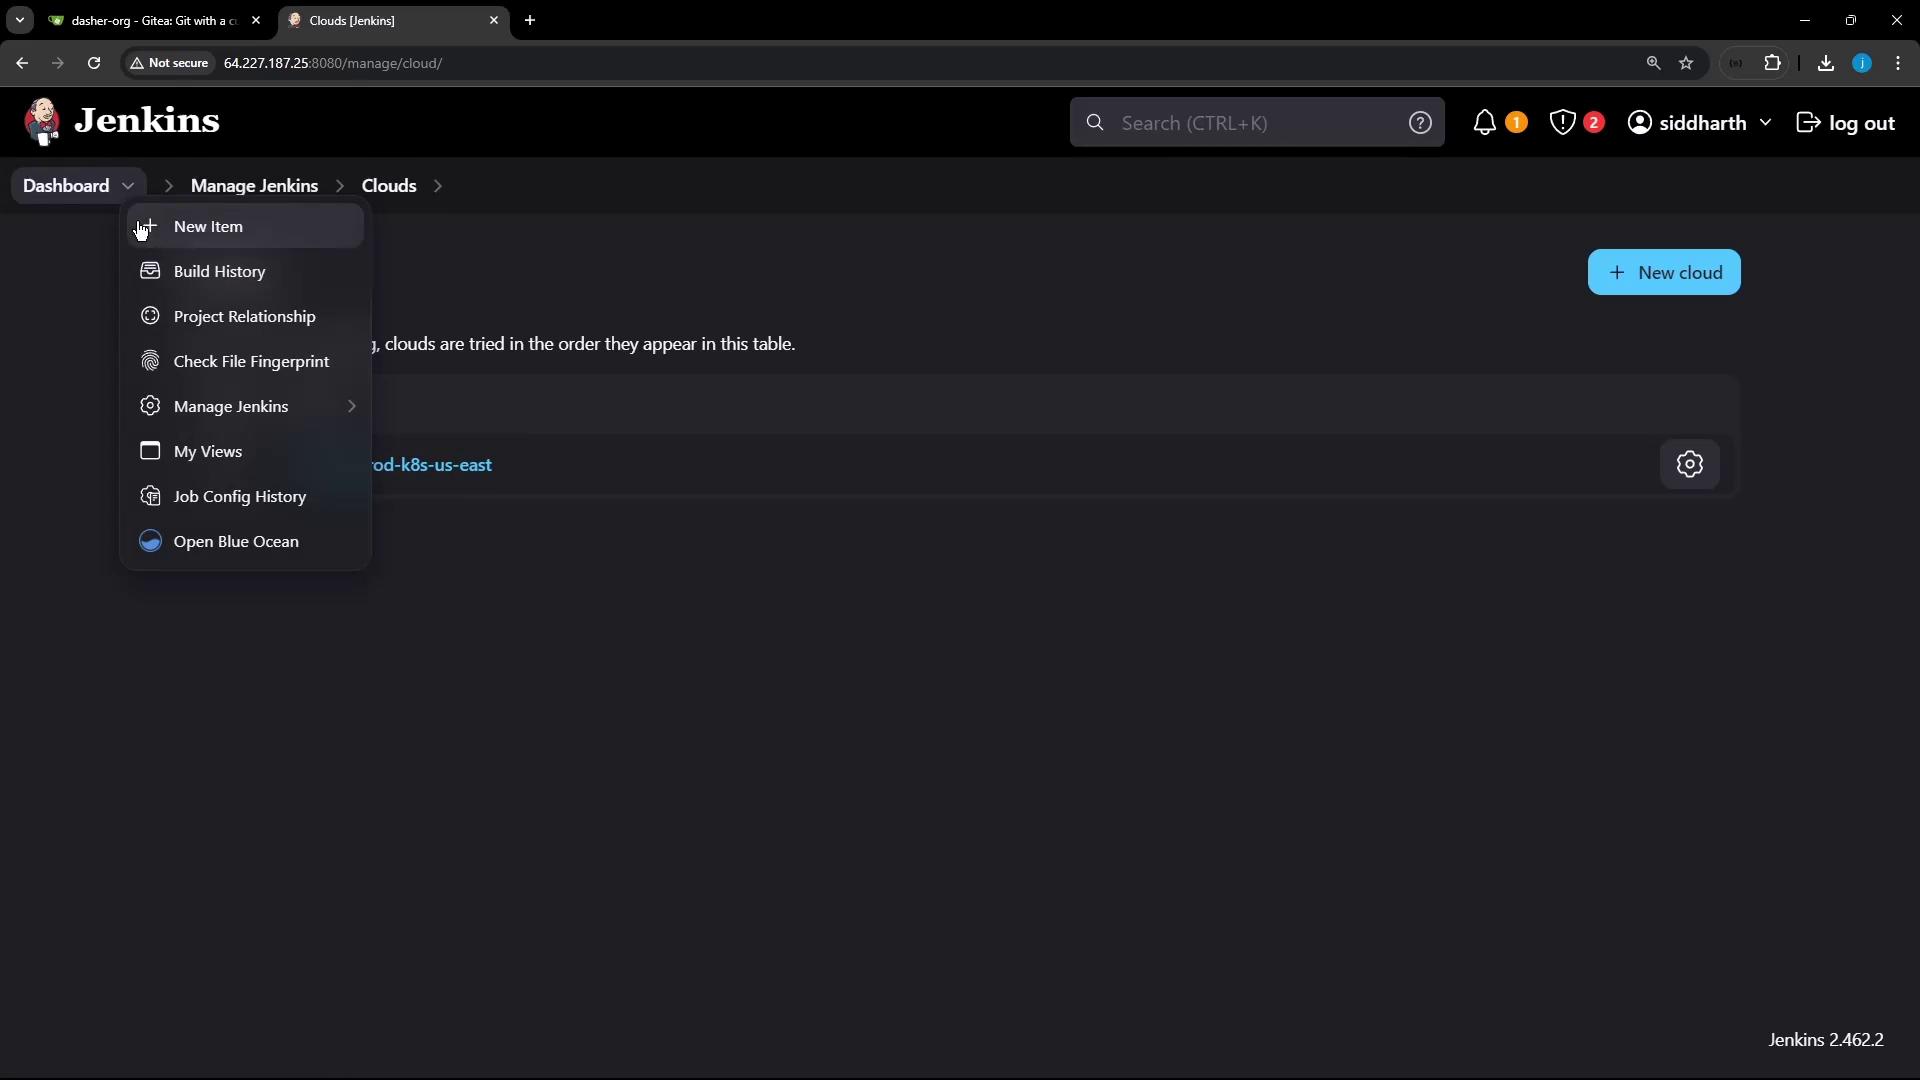Expand Manage Jenkins submenu arrow

[x=351, y=407]
